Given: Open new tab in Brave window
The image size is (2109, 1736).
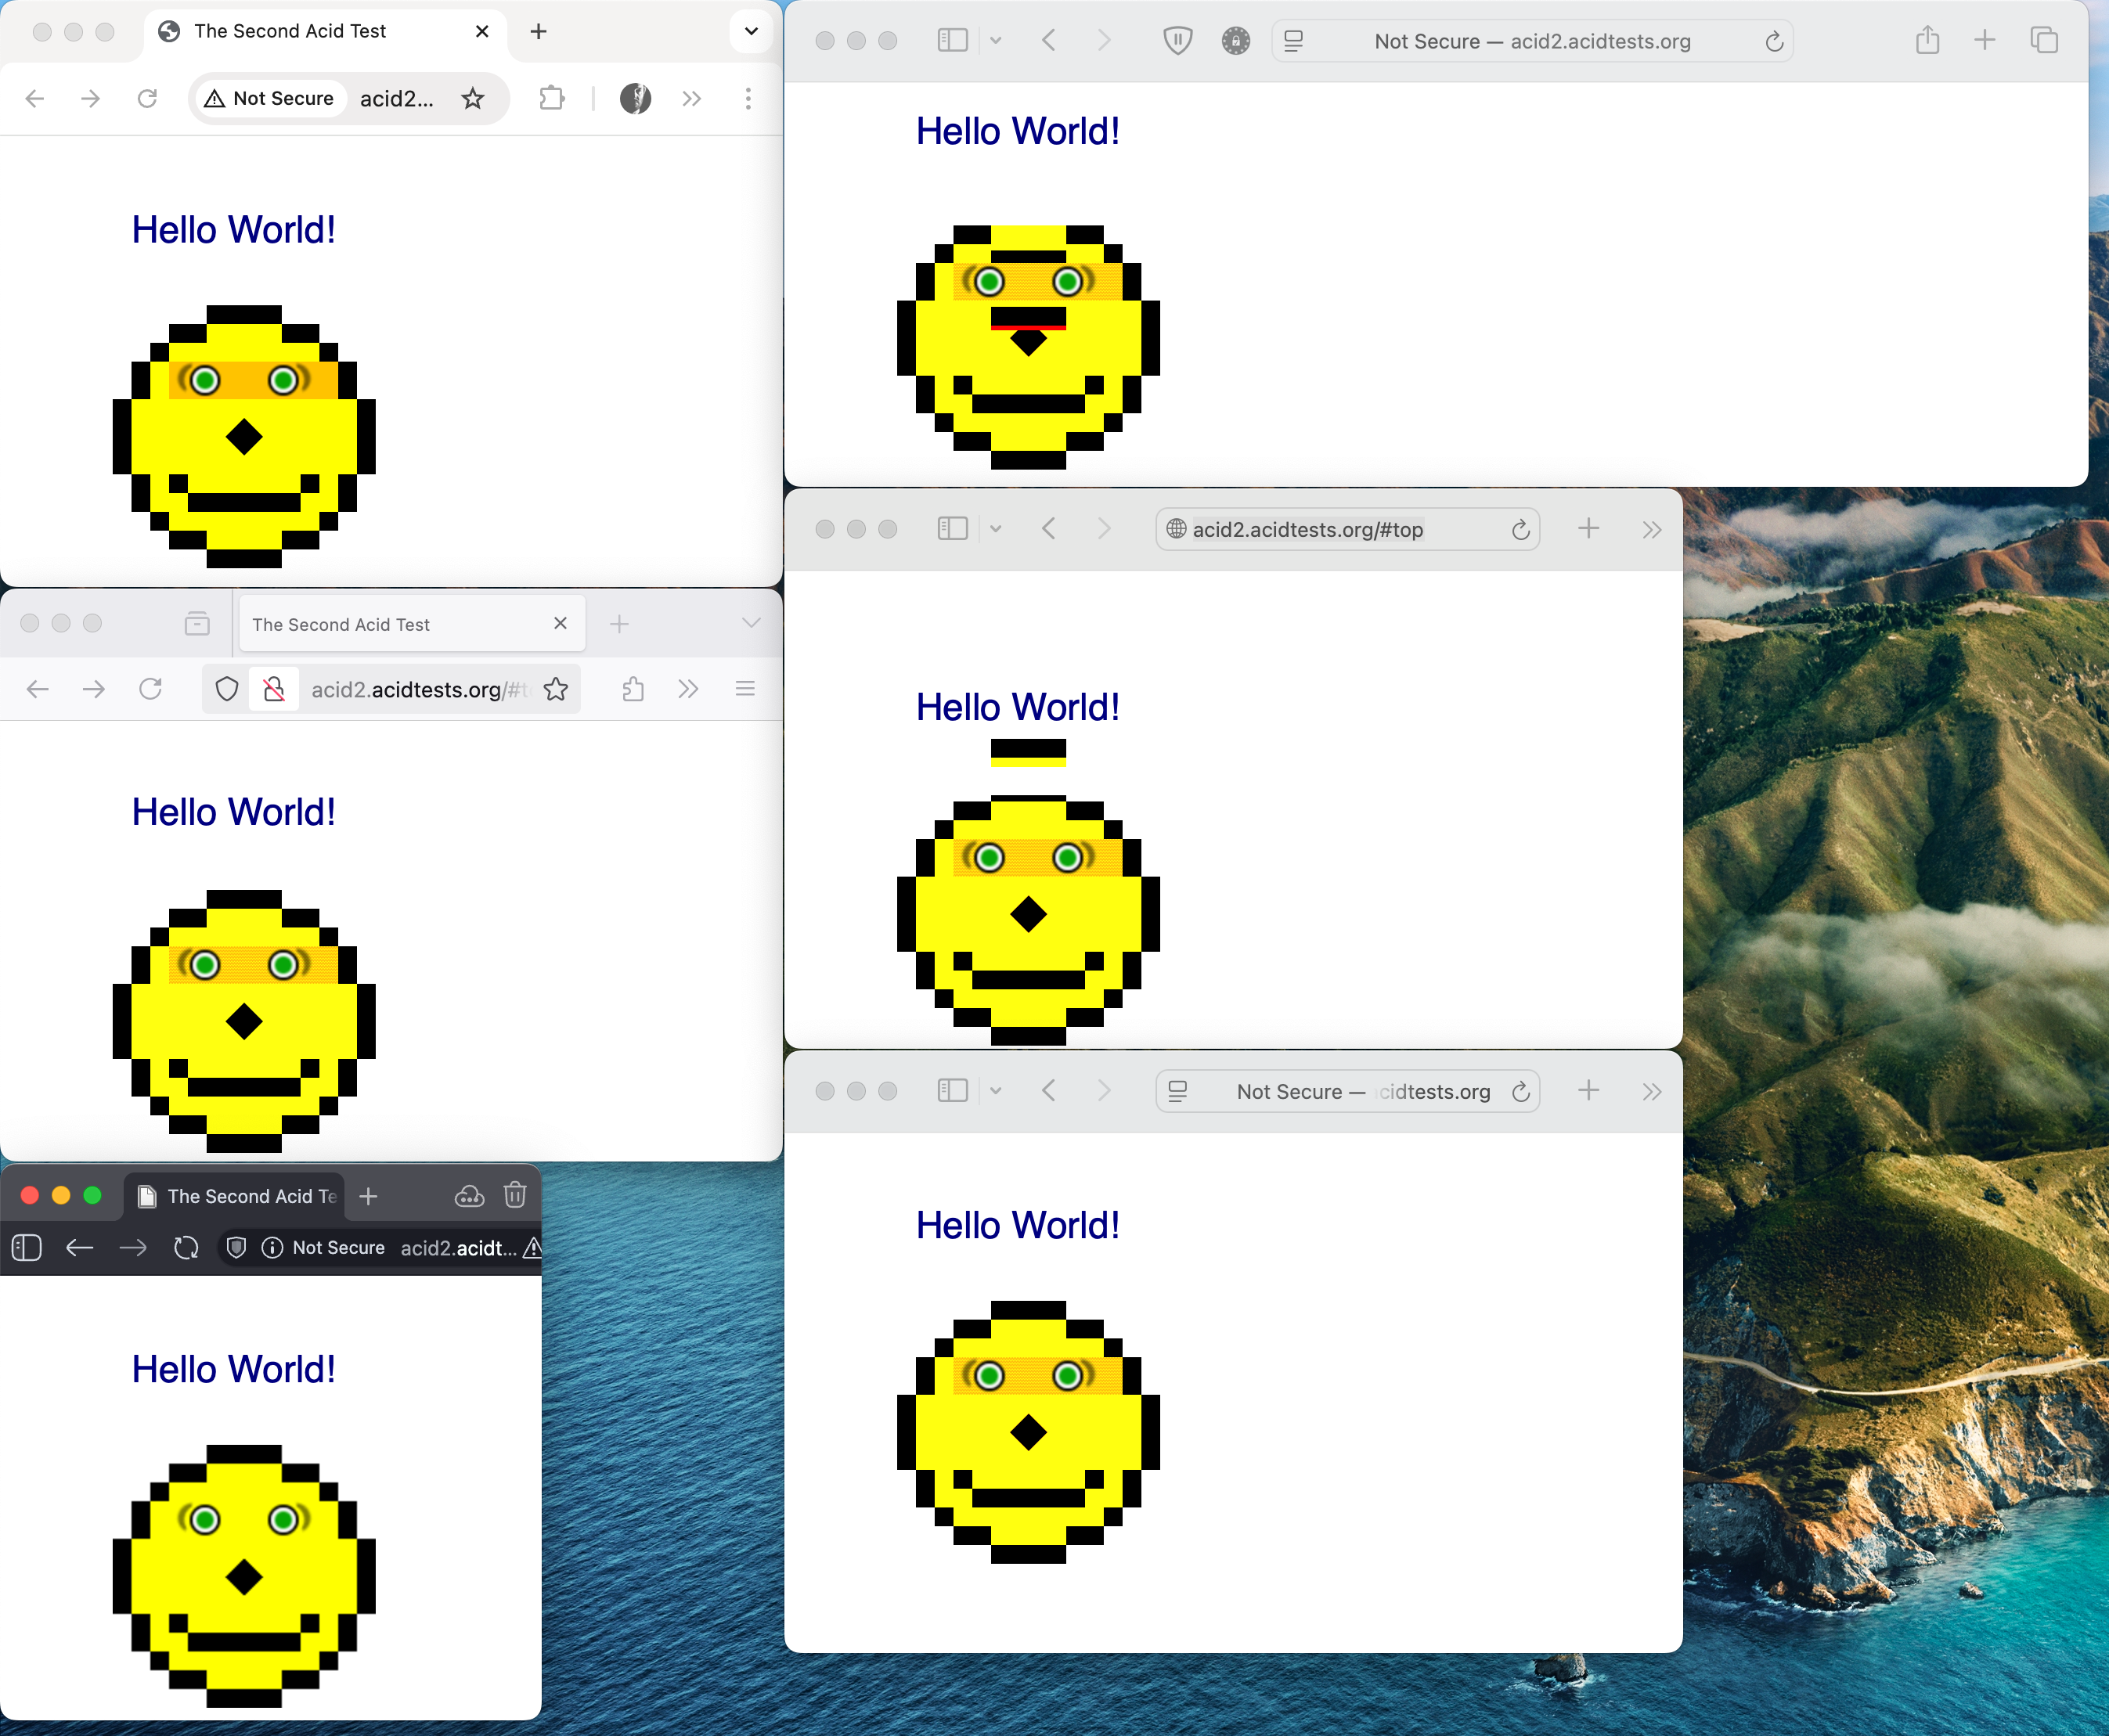Looking at the screenshot, I should click(368, 1196).
